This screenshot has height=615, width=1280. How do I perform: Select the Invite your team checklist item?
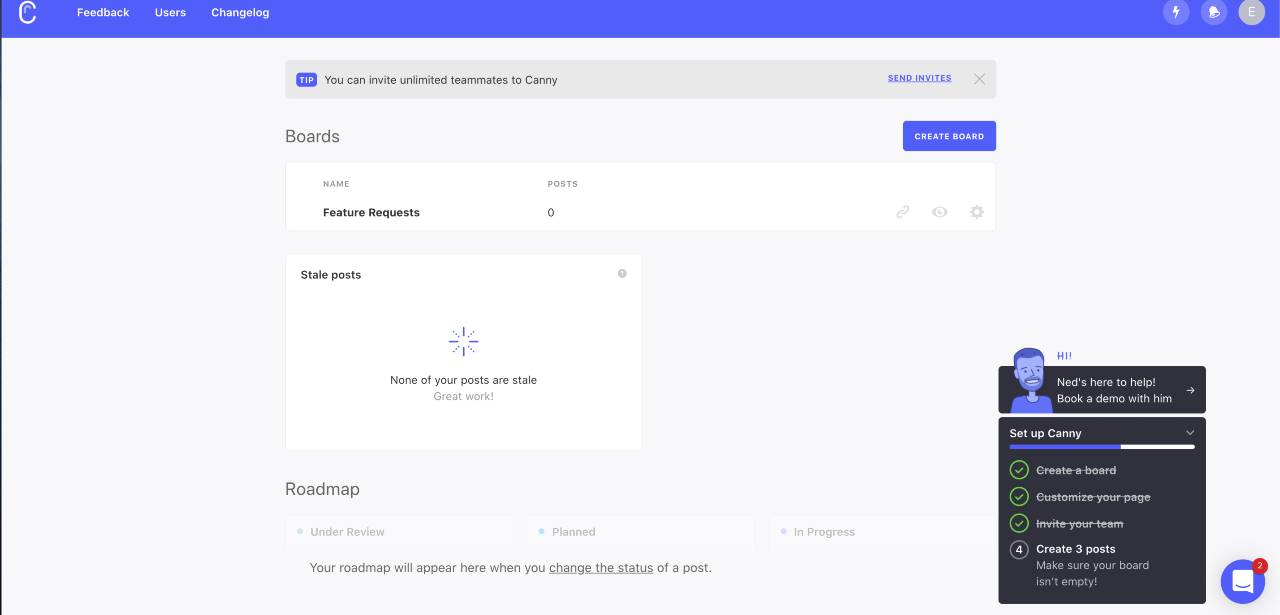(1080, 524)
